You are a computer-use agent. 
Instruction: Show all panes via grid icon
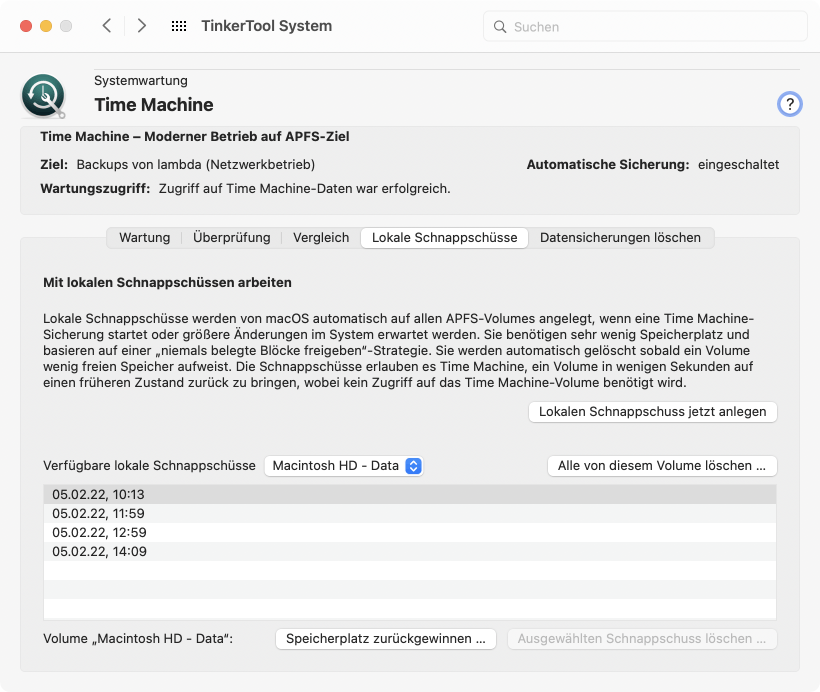pyautogui.click(x=179, y=26)
